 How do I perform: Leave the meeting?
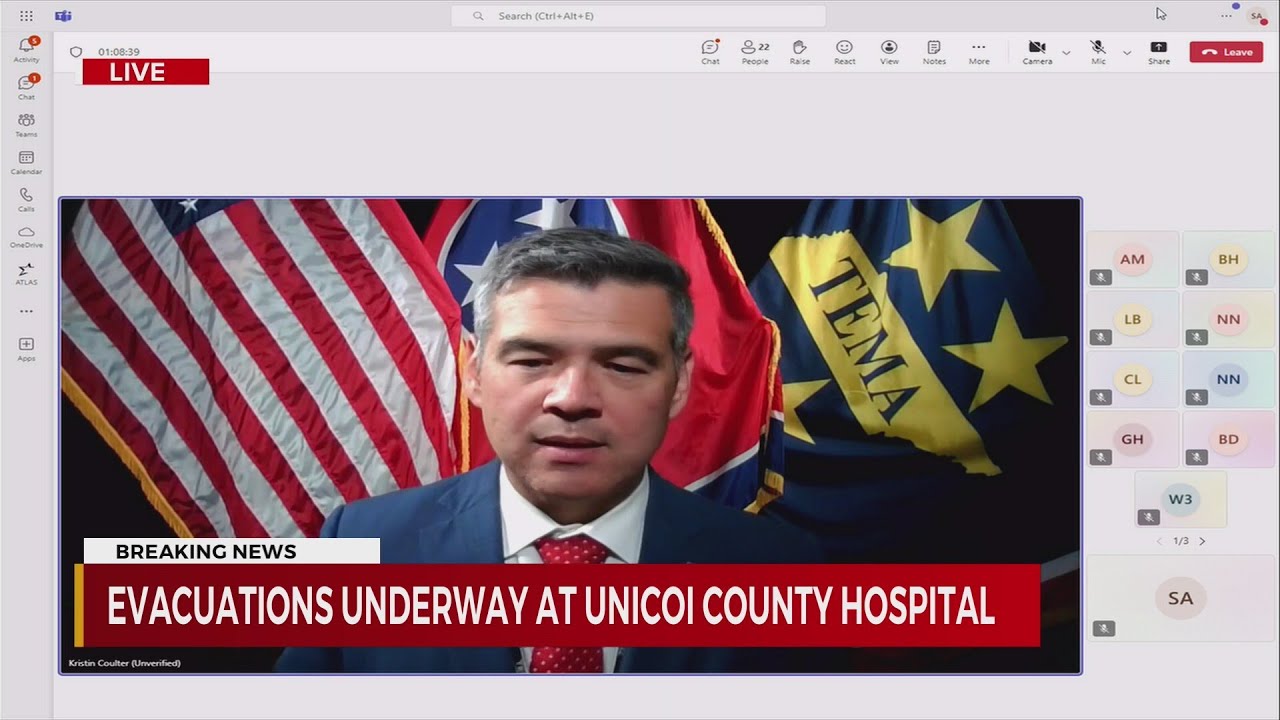pos(1226,52)
